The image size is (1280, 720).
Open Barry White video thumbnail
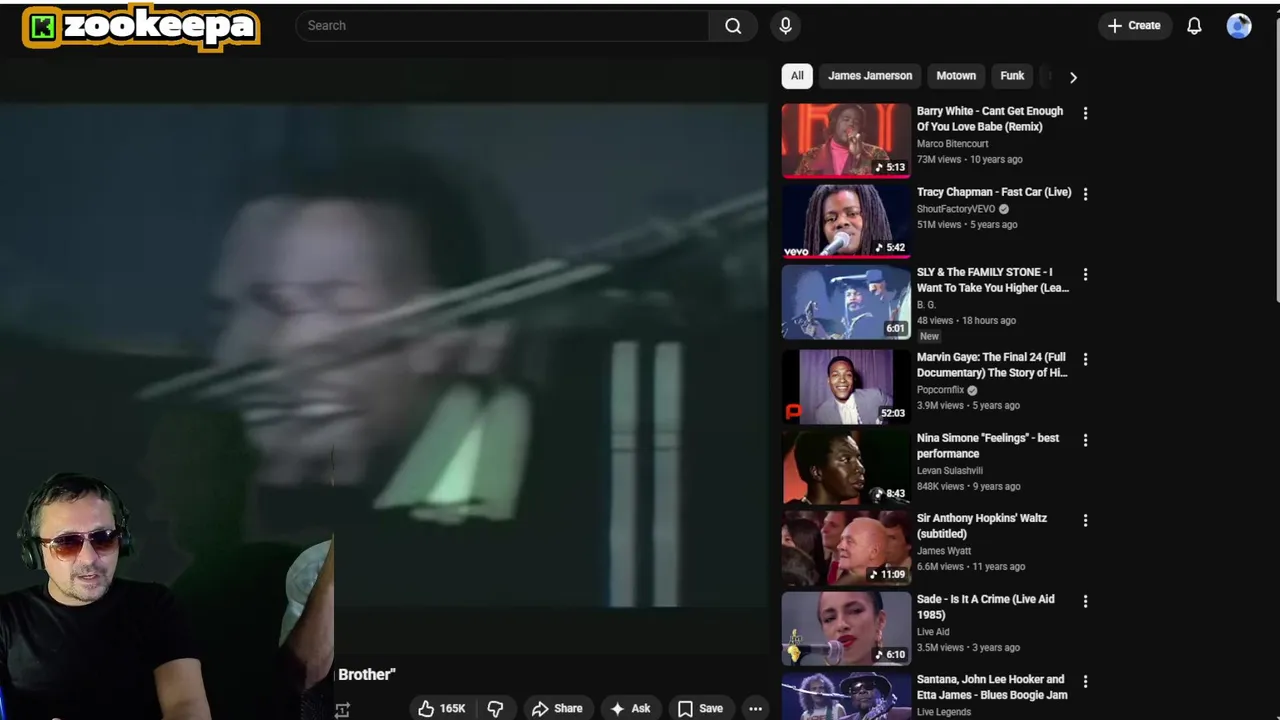click(x=846, y=140)
